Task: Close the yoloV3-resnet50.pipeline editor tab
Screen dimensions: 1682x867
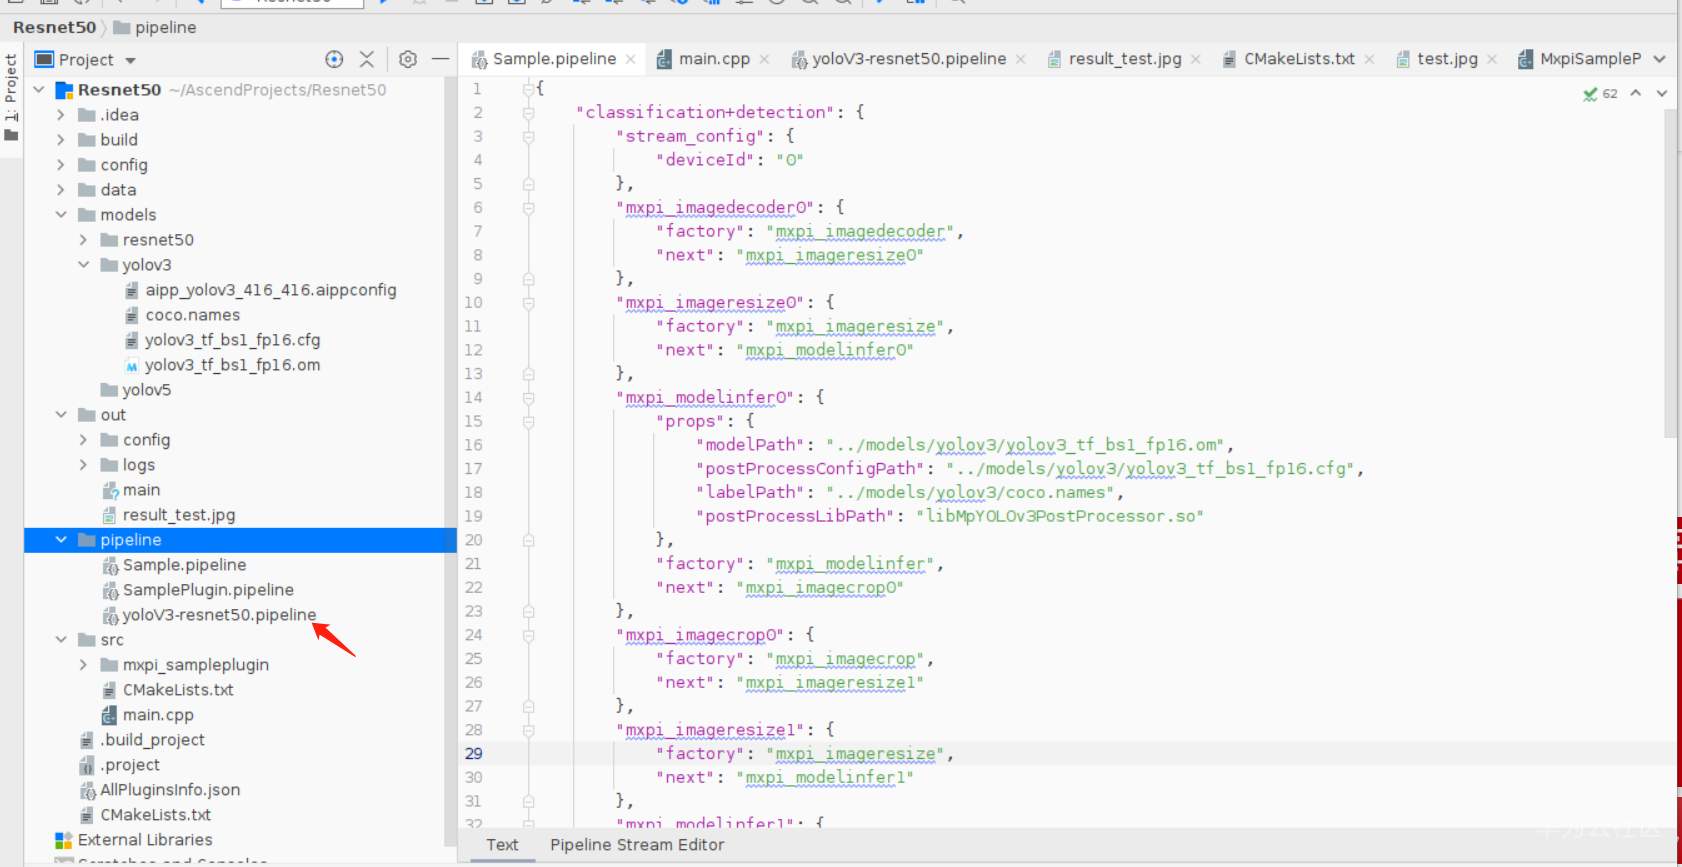Action: point(1020,59)
